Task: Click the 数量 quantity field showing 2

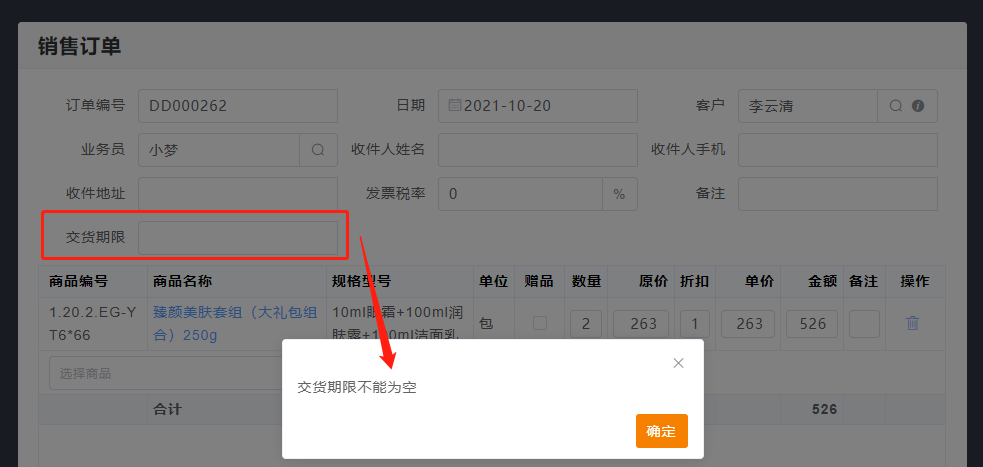Action: (585, 324)
